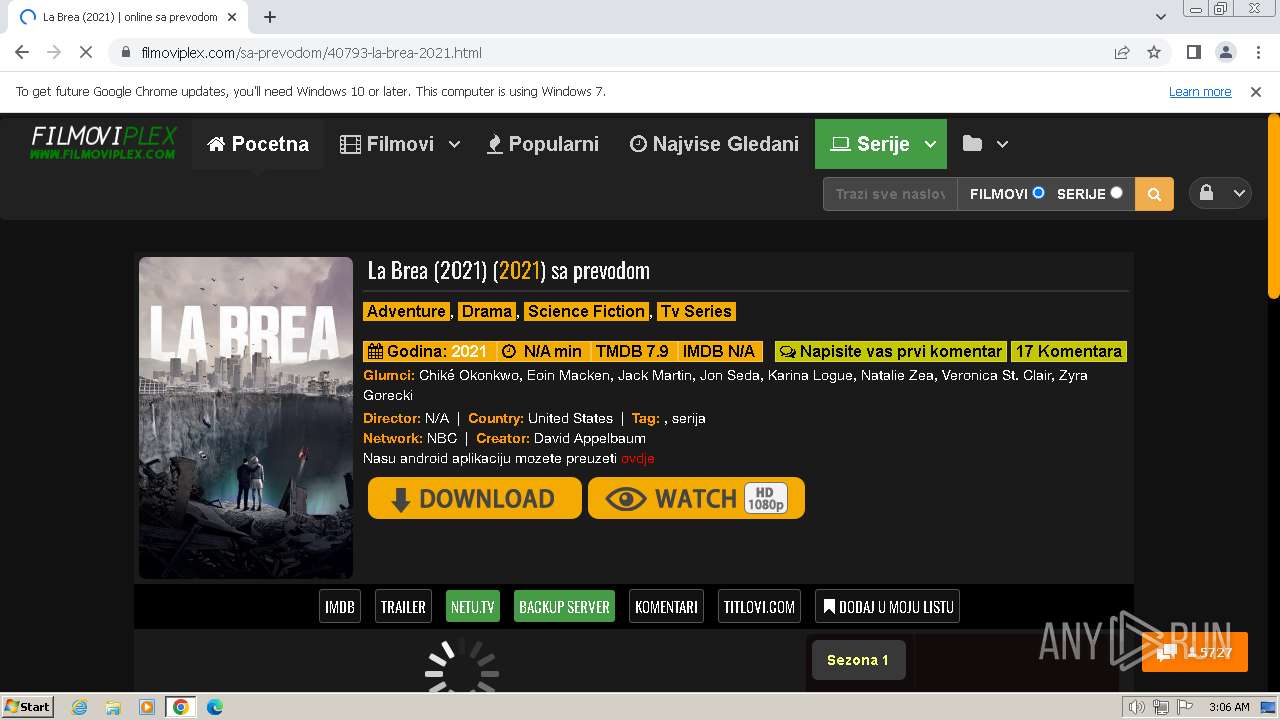Open the Tv Series genre tag
The width and height of the screenshot is (1280, 720).
pos(696,311)
